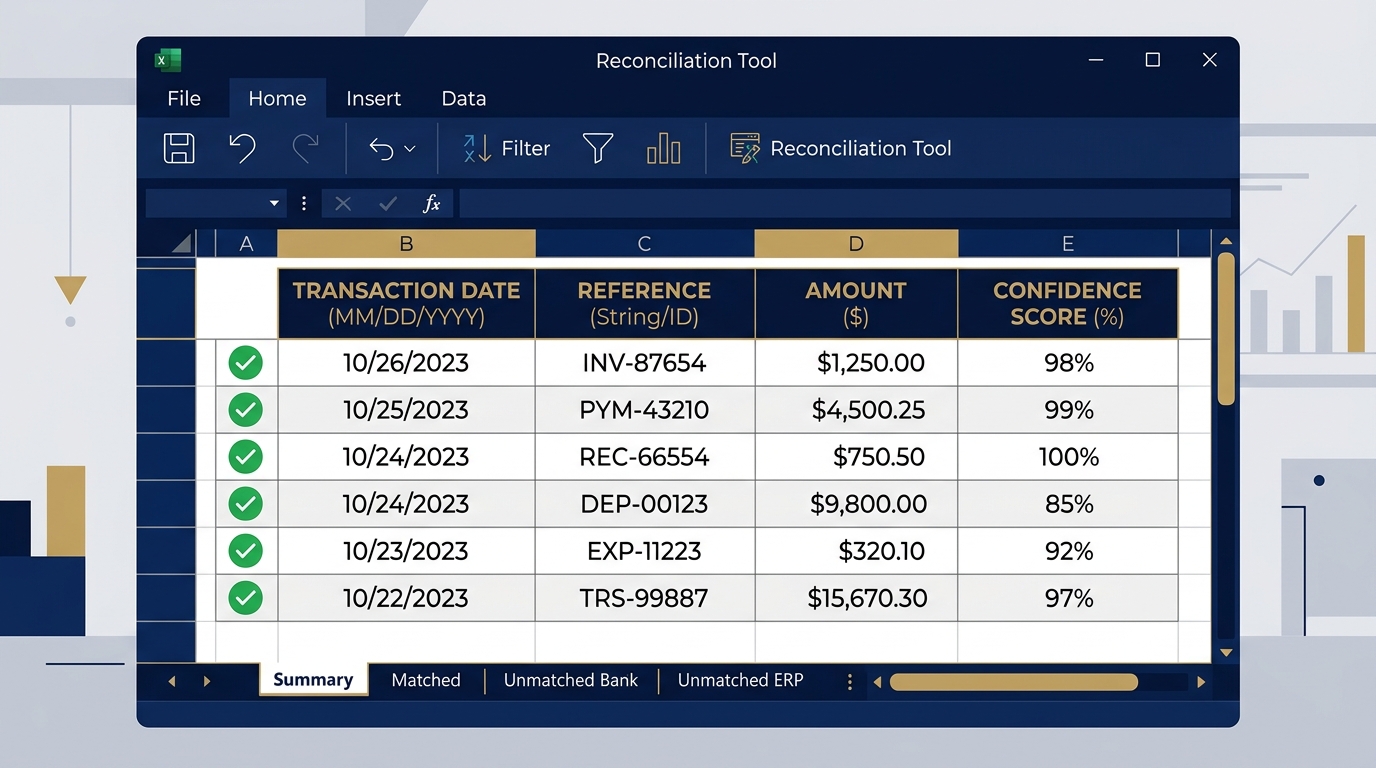Click the bar chart icon
The width and height of the screenshot is (1376, 768).
[x=664, y=148]
